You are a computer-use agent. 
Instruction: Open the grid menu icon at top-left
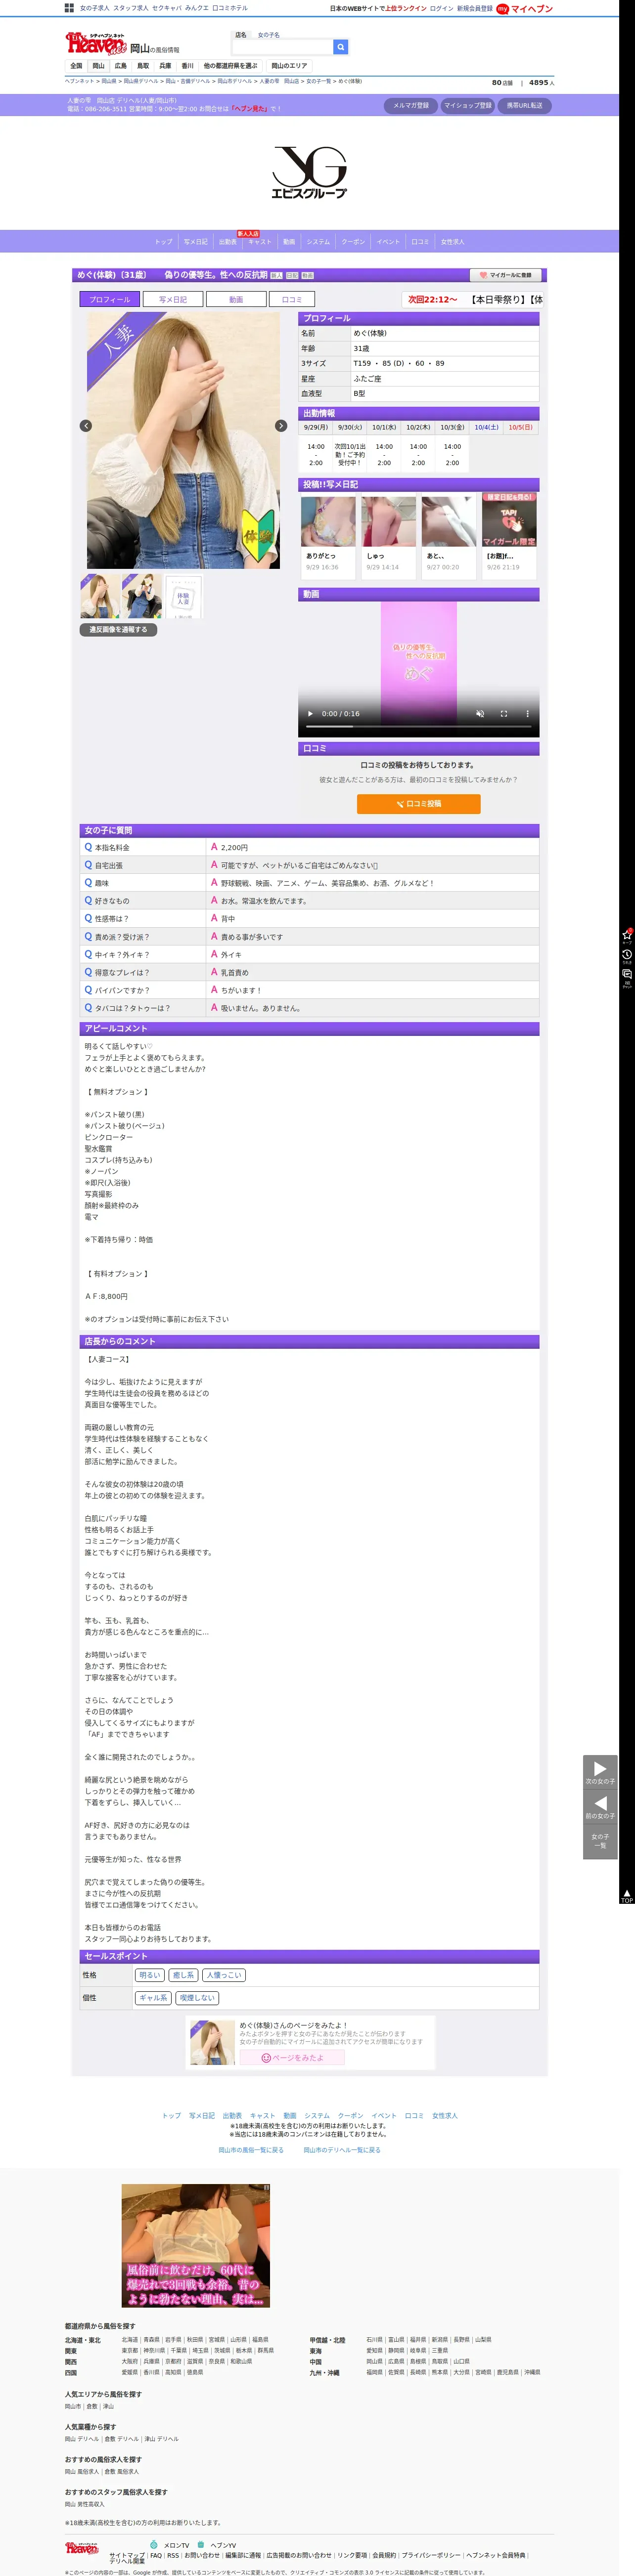(x=69, y=8)
